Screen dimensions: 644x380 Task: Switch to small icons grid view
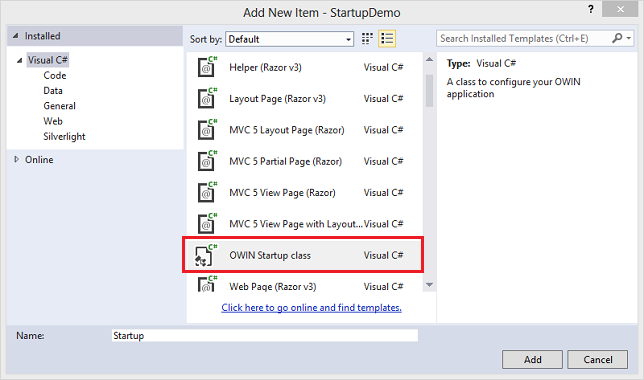point(367,39)
